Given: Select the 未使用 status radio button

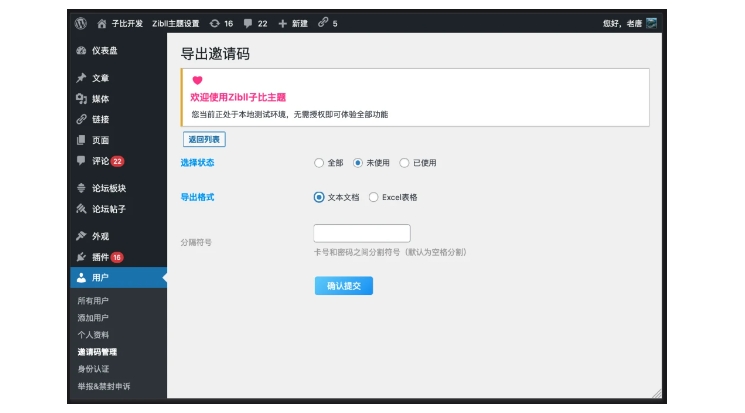Looking at the screenshot, I should [358, 163].
